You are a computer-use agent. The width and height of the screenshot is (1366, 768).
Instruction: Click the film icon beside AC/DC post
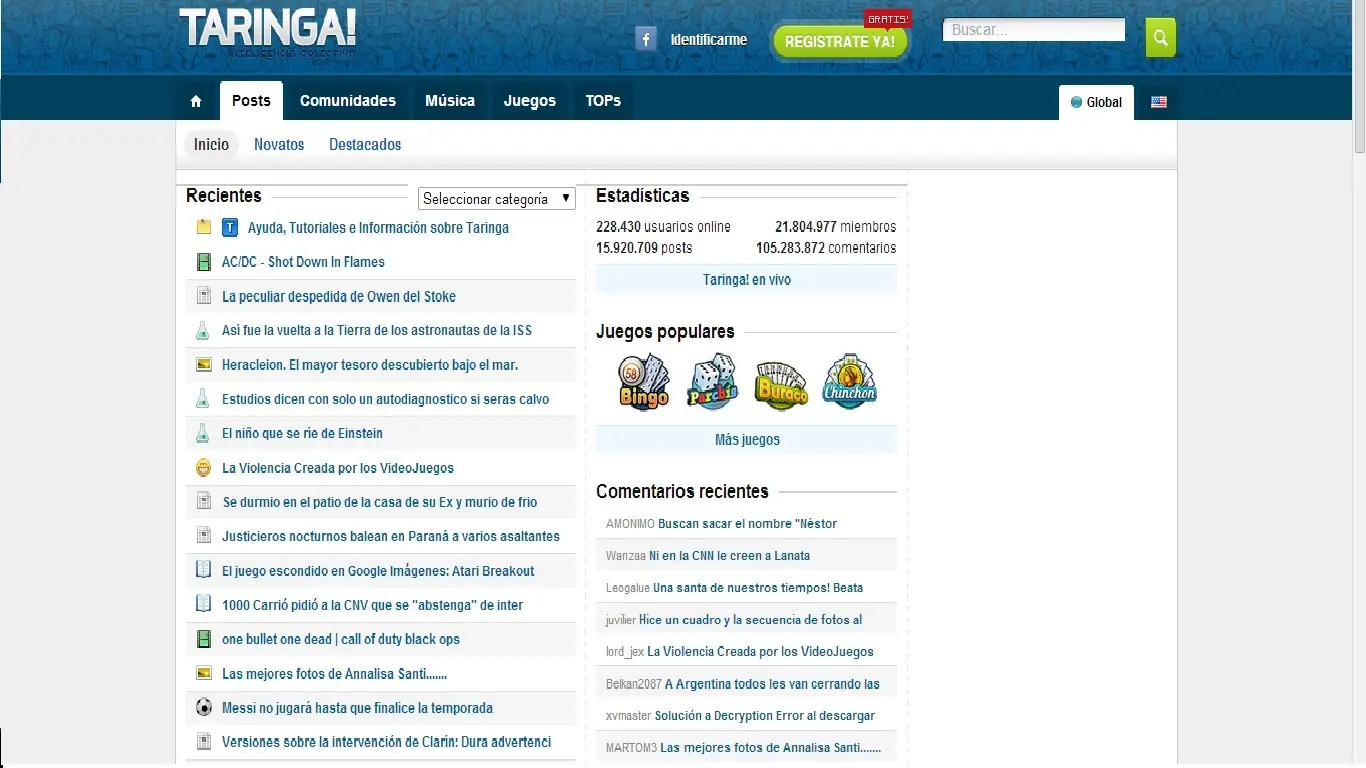pyautogui.click(x=204, y=262)
